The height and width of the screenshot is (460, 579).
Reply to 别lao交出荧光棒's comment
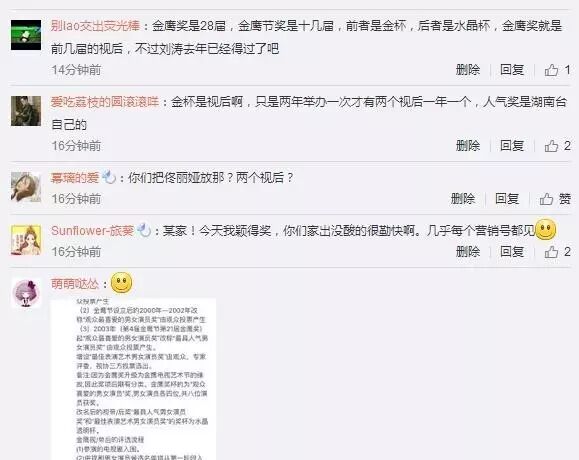click(x=512, y=70)
